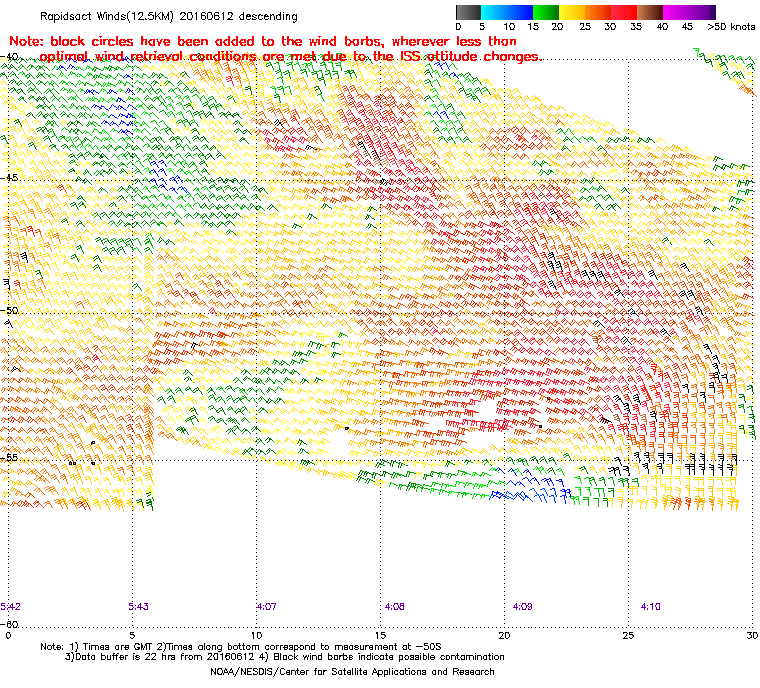Click the '-40' latitude axis label
Image resolution: width=760 pixels, height=688 pixels.
(9, 57)
